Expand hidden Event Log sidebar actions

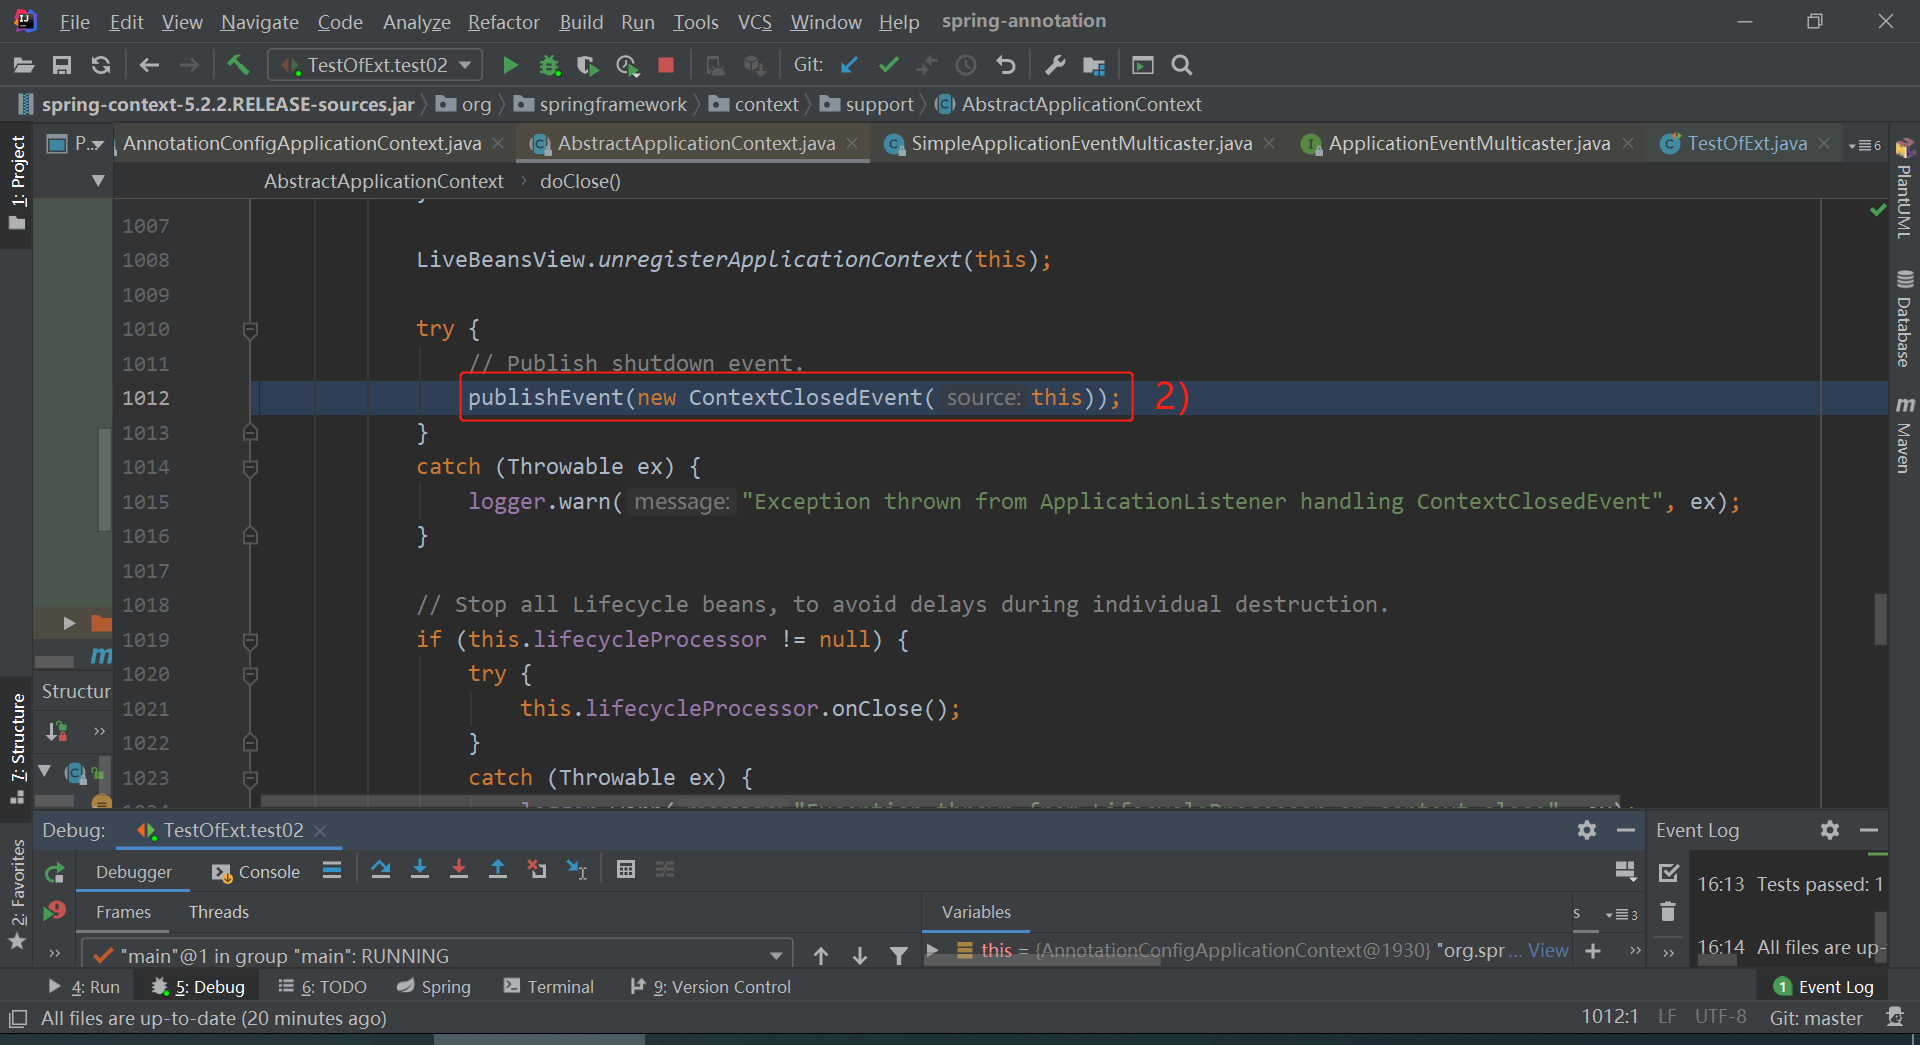1668,952
